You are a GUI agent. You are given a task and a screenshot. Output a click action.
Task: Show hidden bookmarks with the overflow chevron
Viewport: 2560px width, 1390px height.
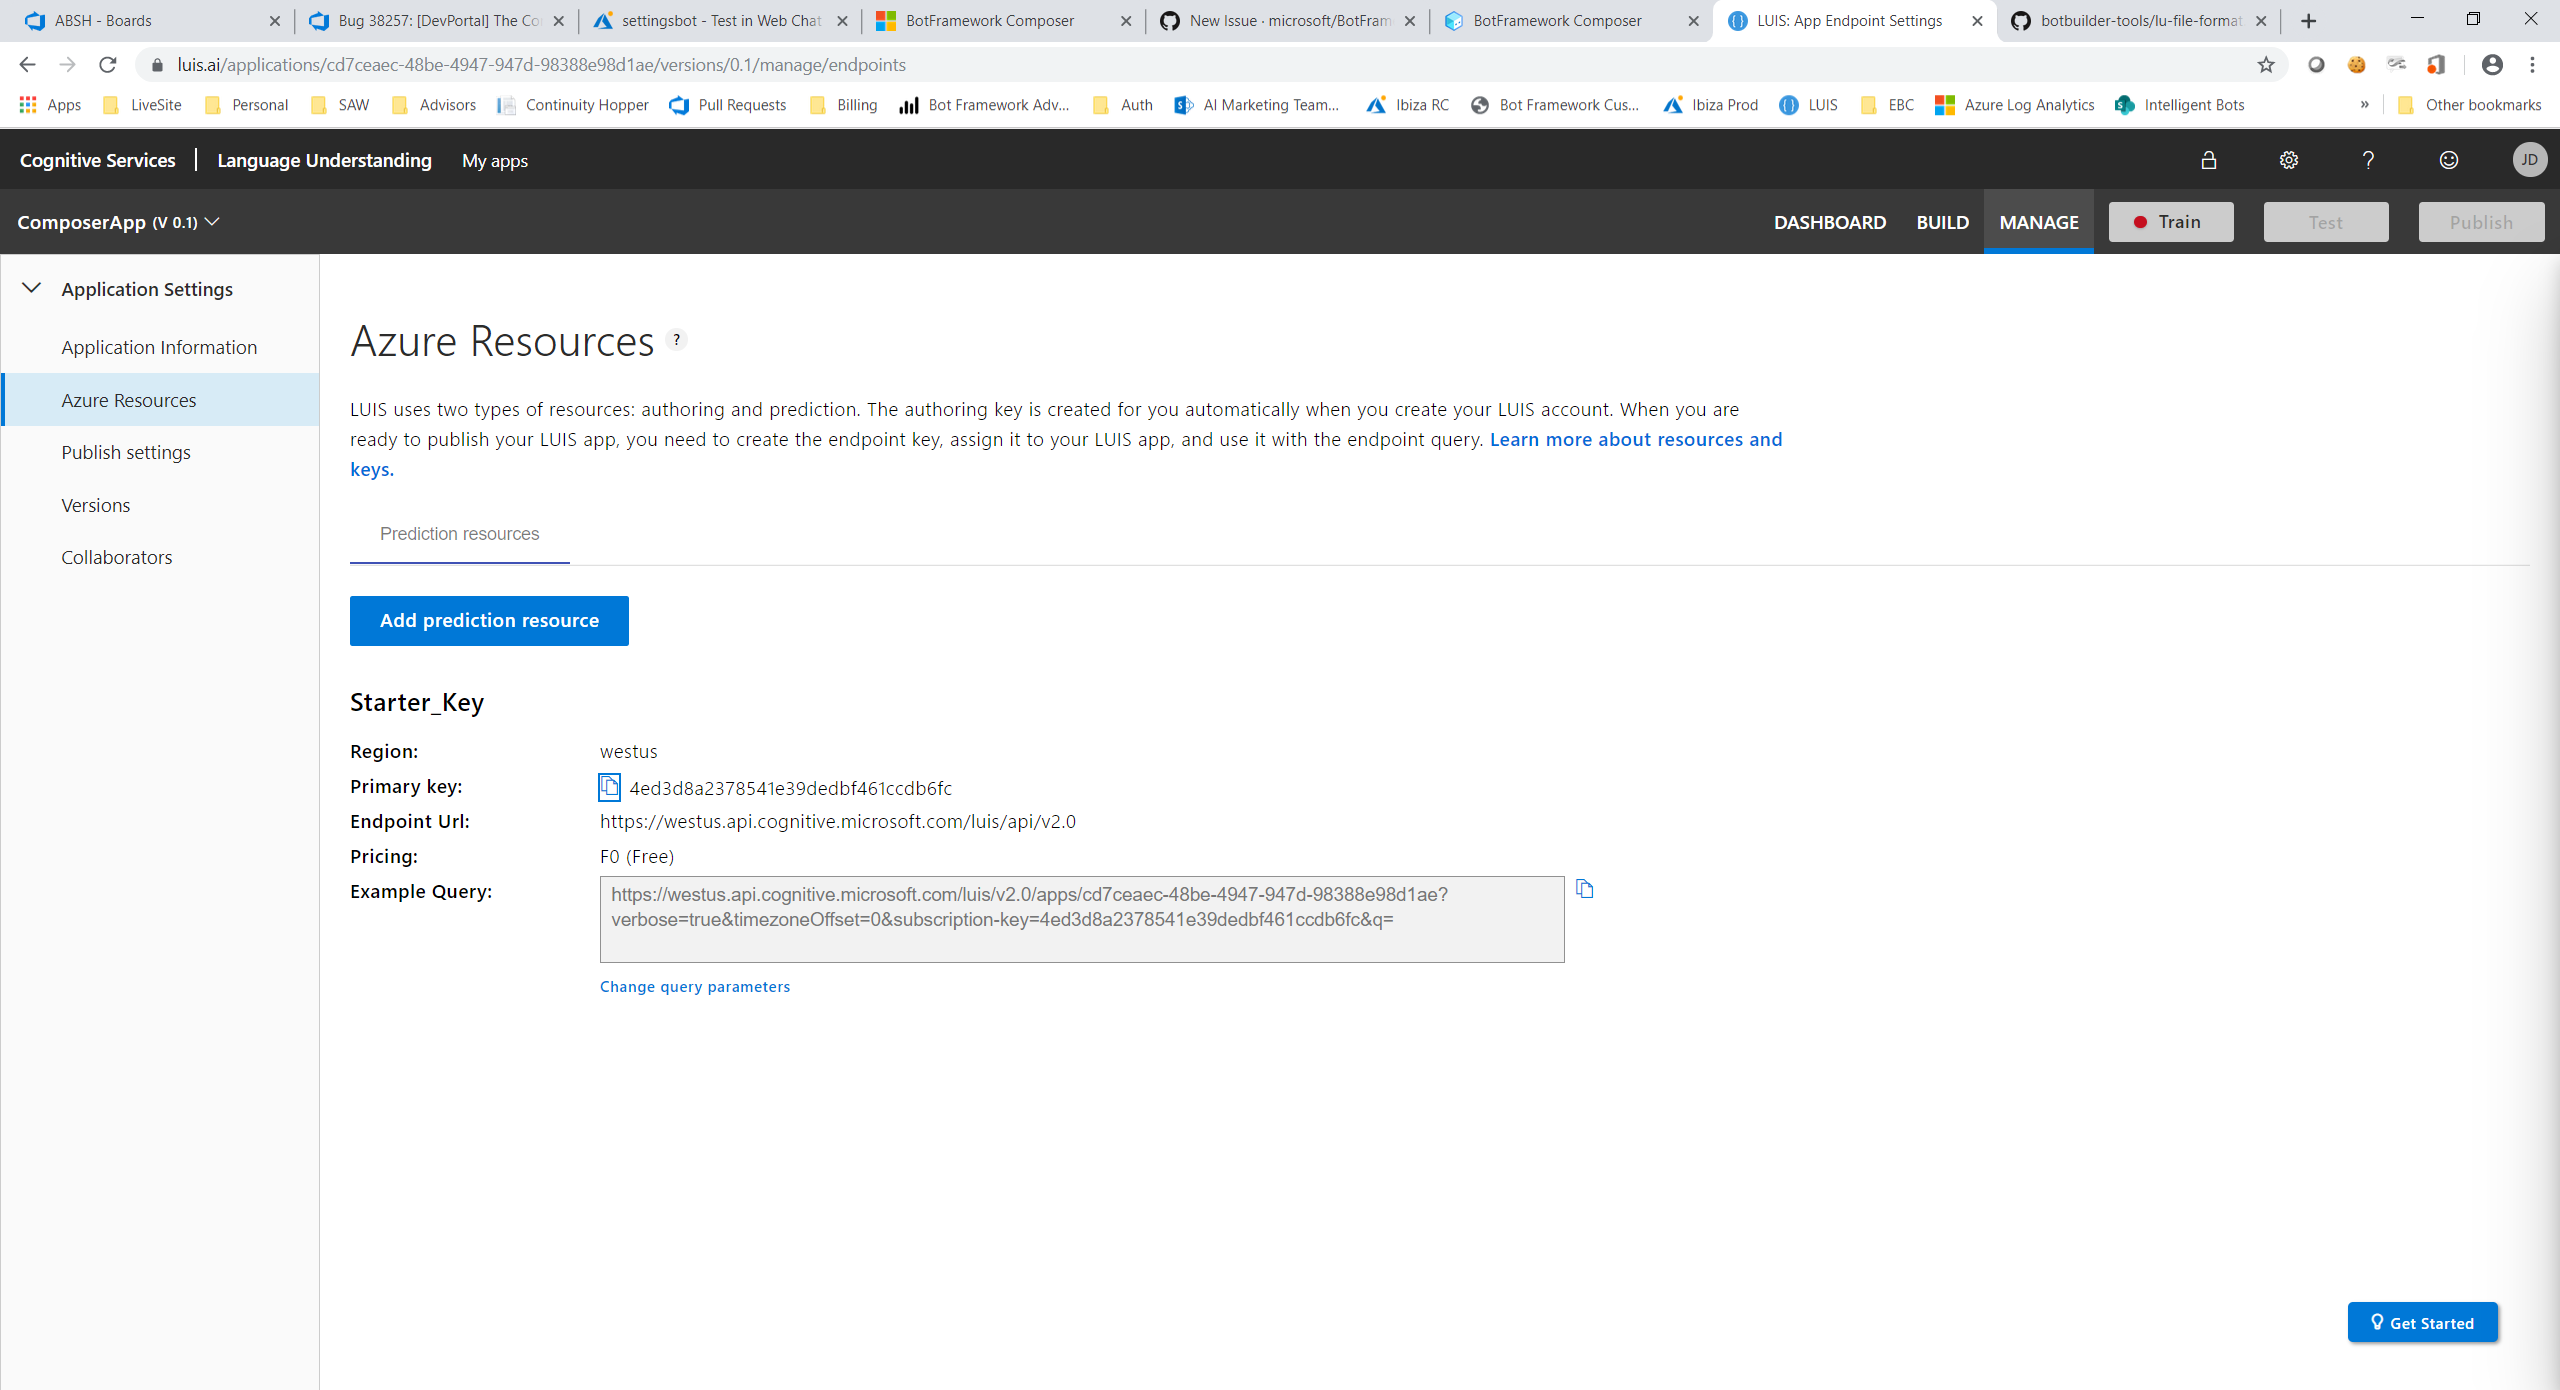coord(2365,105)
